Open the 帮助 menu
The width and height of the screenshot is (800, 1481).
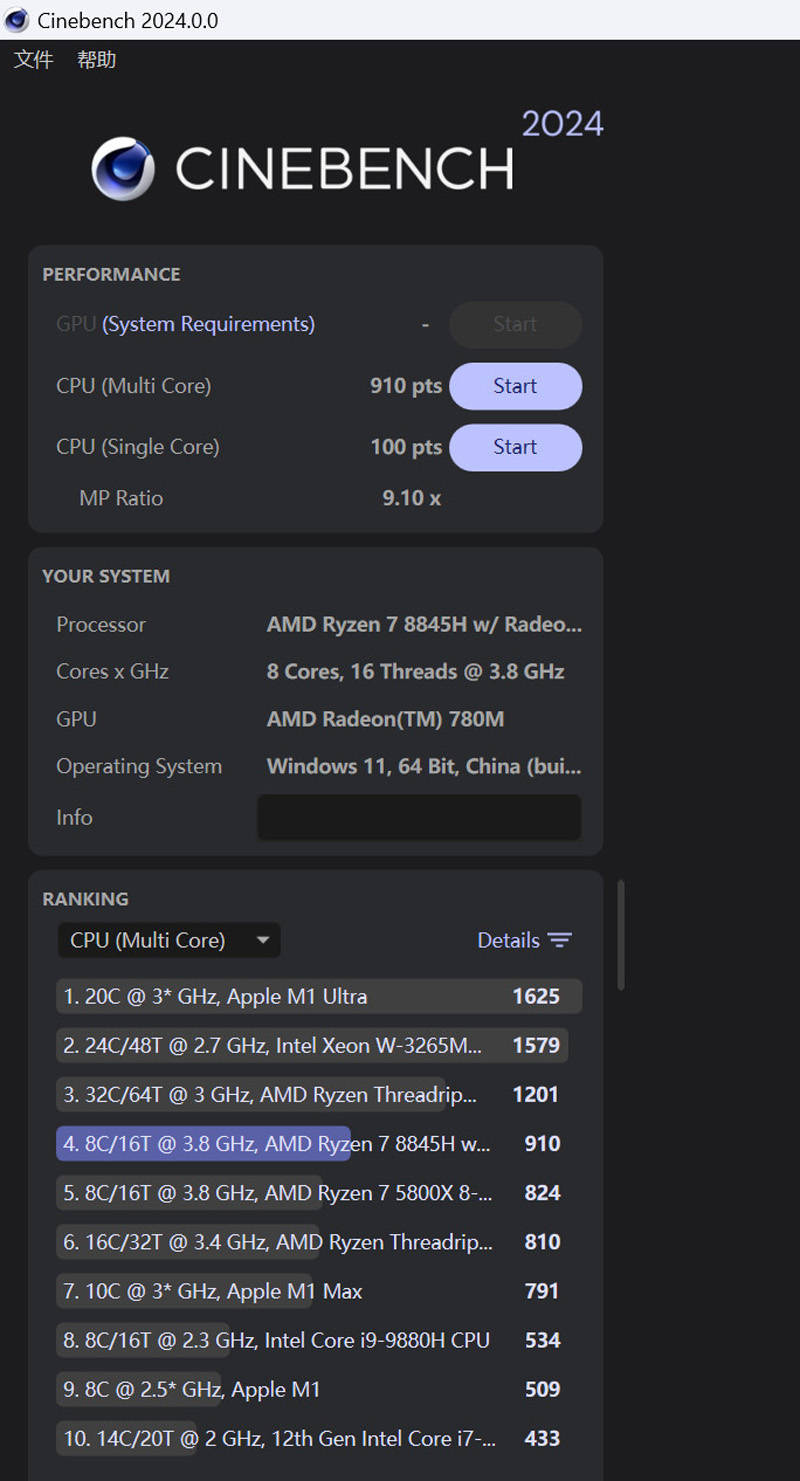click(96, 60)
